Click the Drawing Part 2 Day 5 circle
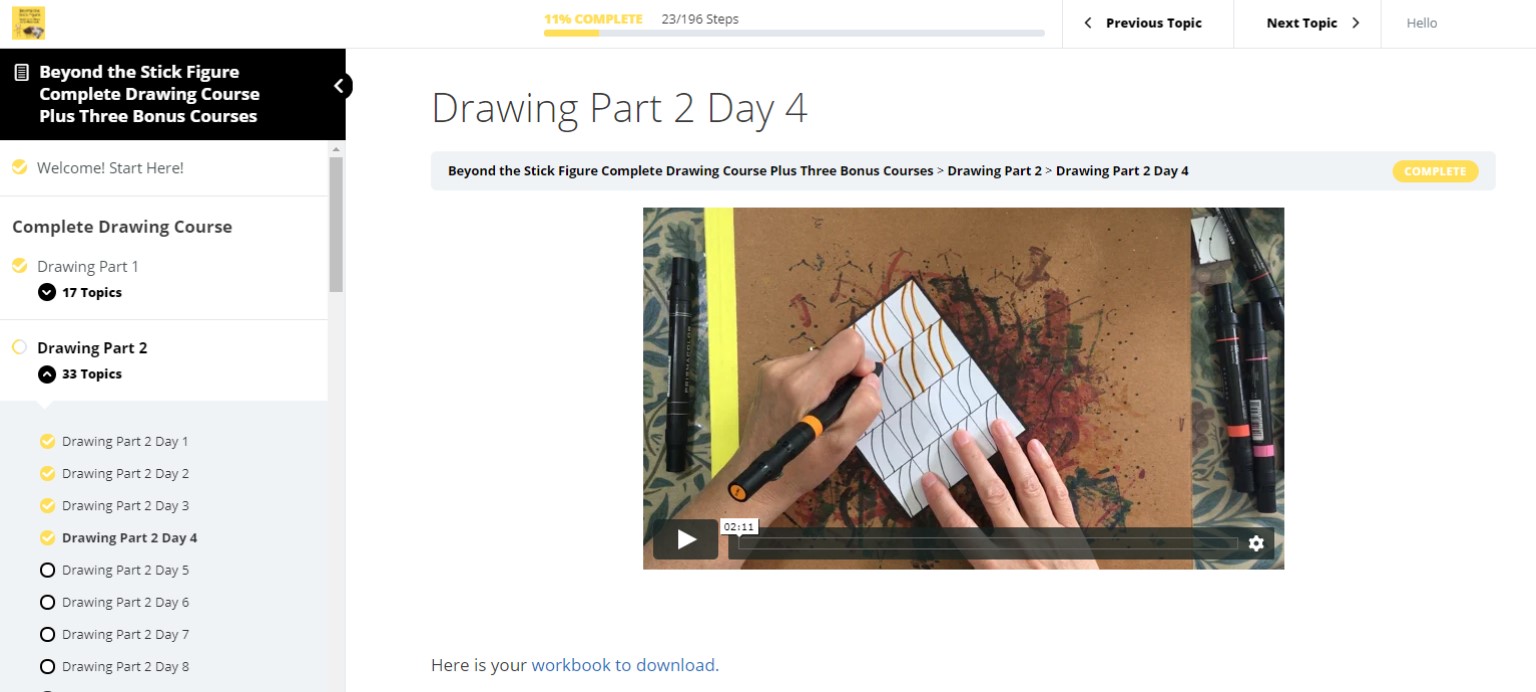This screenshot has width=1536, height=692. 47,570
